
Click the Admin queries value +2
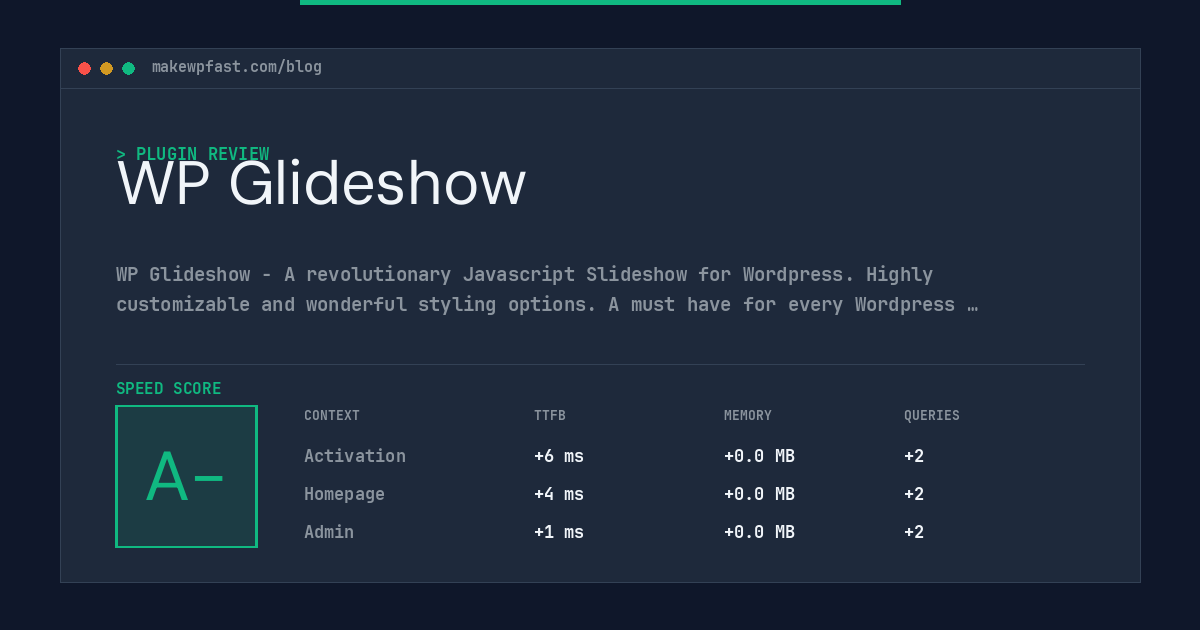coord(914,532)
